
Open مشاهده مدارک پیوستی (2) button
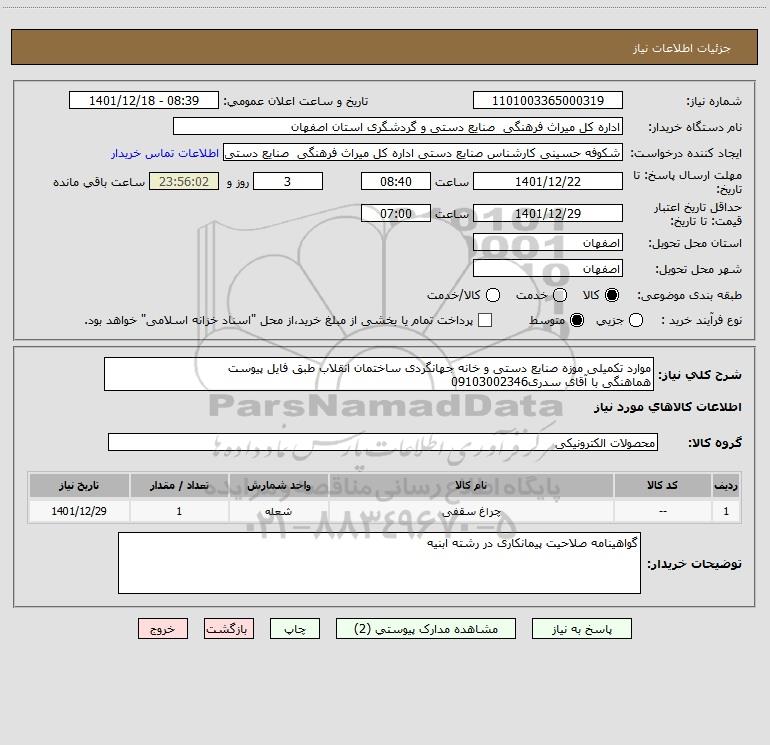tap(426, 629)
